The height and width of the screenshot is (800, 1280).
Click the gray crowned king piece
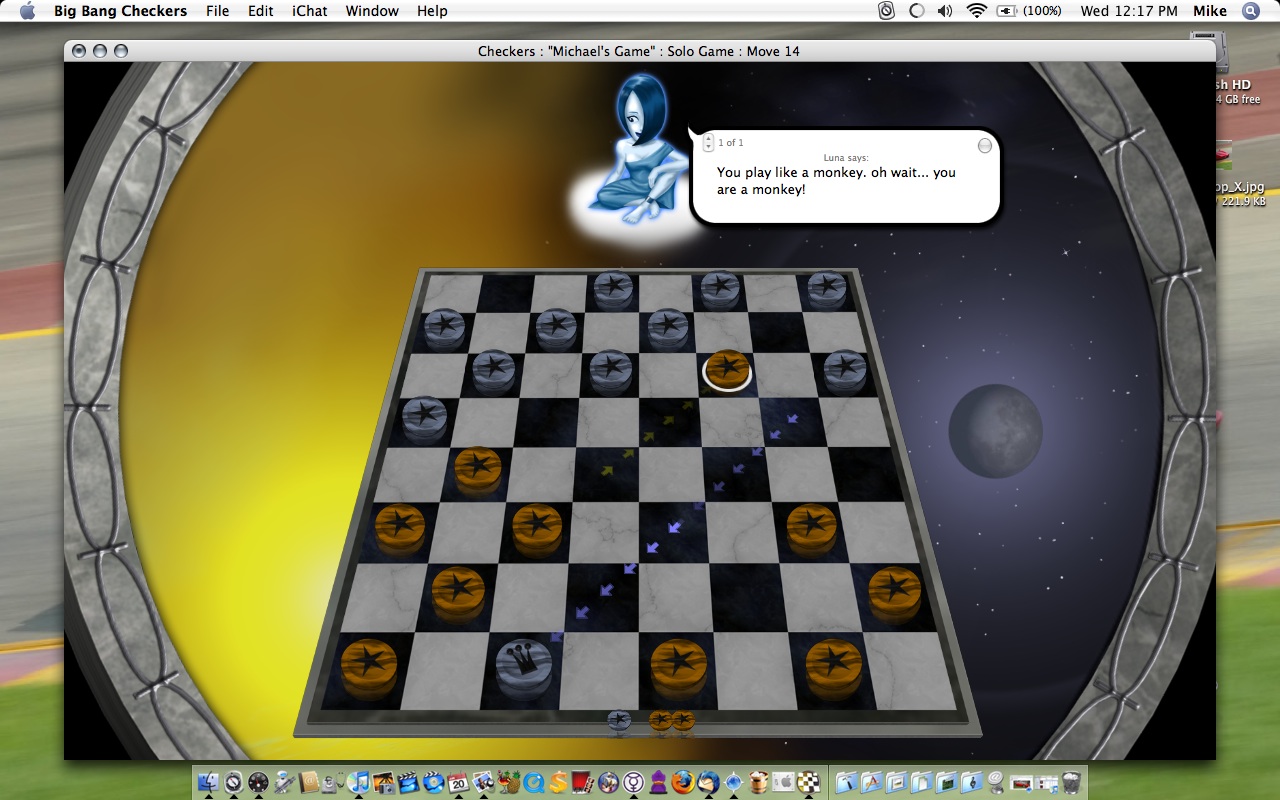(x=524, y=664)
